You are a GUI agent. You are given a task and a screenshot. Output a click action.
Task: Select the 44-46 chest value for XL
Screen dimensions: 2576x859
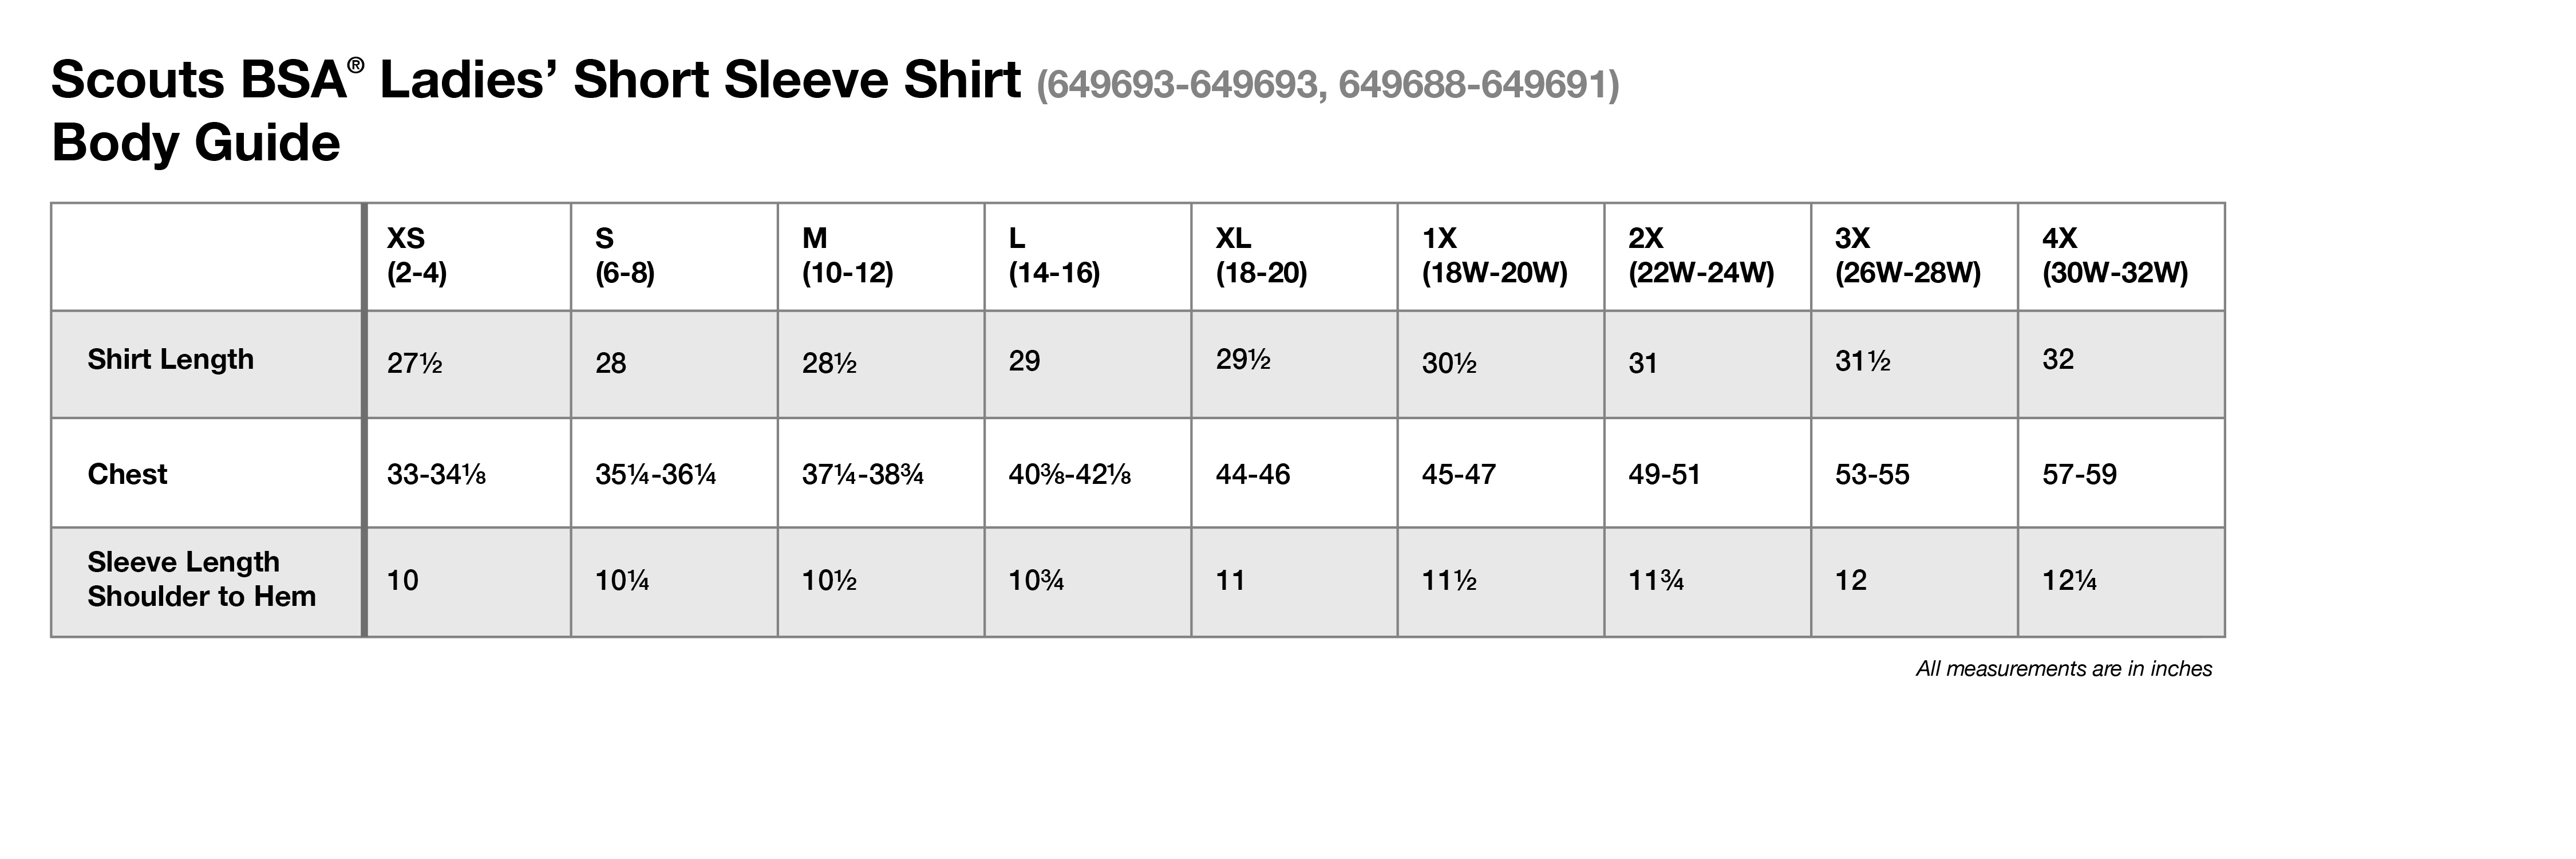pyautogui.click(x=1253, y=474)
